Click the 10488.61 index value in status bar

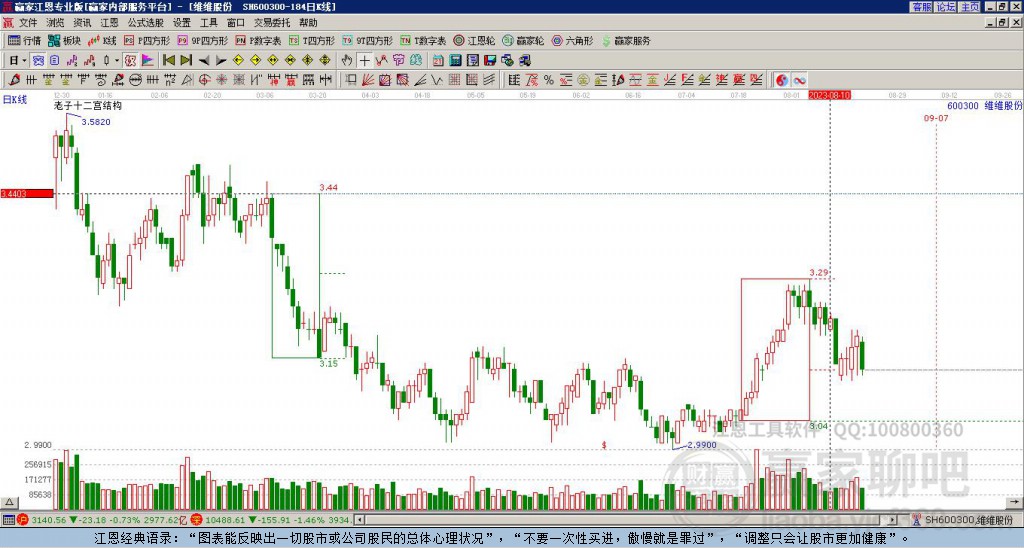(x=227, y=520)
